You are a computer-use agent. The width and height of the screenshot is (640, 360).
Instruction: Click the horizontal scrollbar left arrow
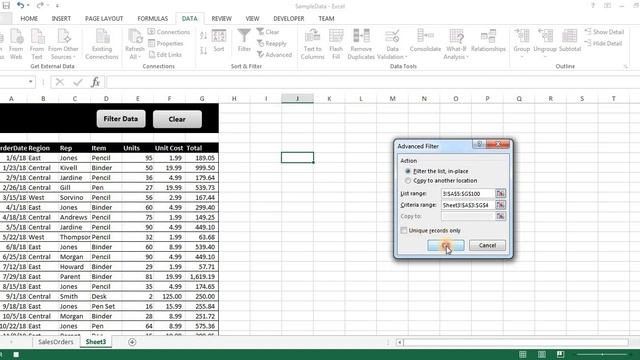(400, 342)
